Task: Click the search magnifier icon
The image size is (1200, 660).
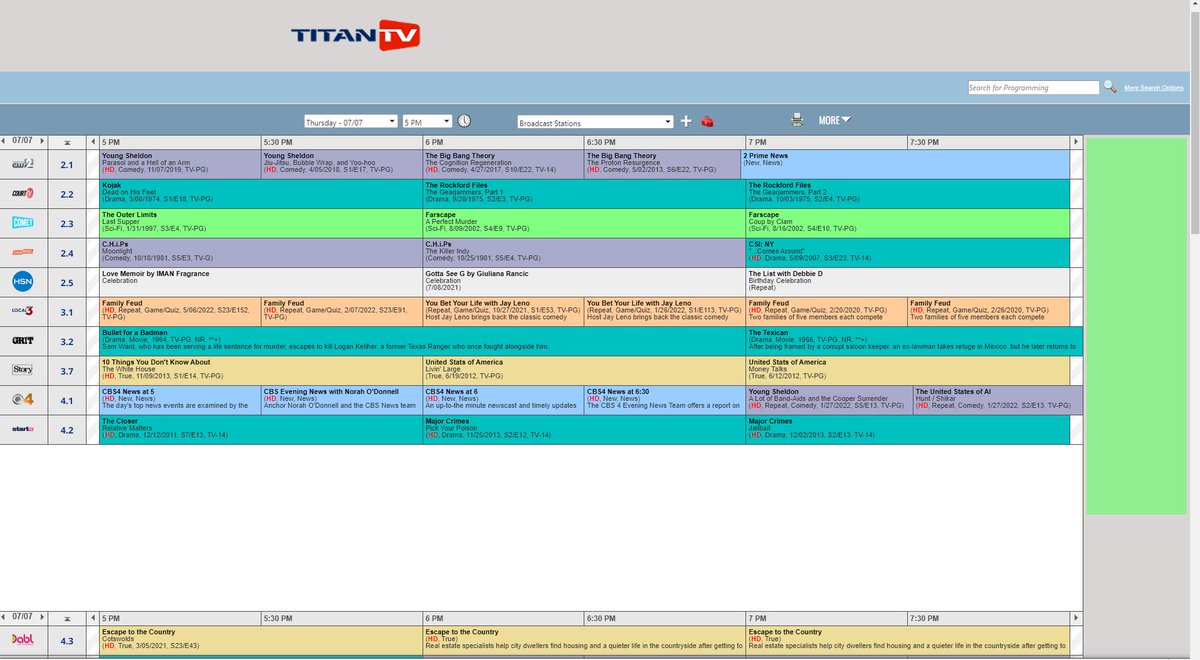Action: [x=1109, y=88]
